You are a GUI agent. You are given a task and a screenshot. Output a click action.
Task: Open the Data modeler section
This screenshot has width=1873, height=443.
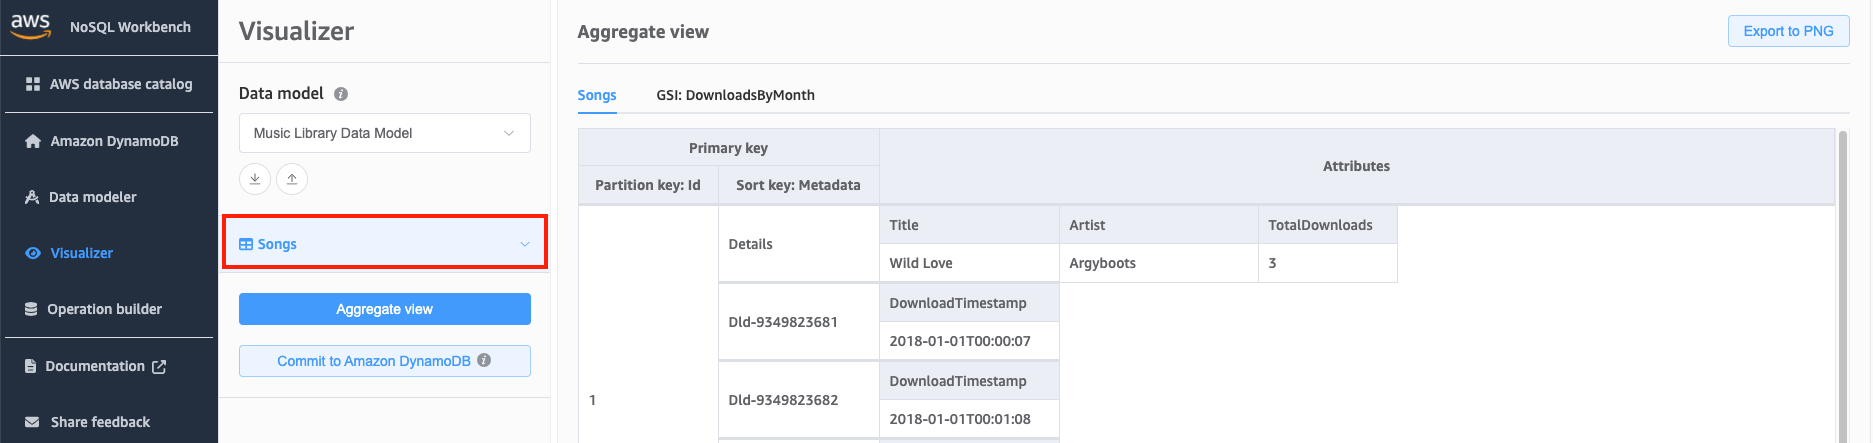point(92,197)
